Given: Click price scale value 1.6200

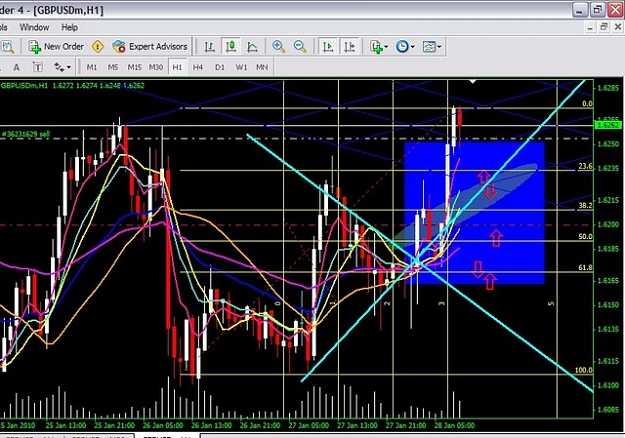Looking at the screenshot, I should coord(609,224).
